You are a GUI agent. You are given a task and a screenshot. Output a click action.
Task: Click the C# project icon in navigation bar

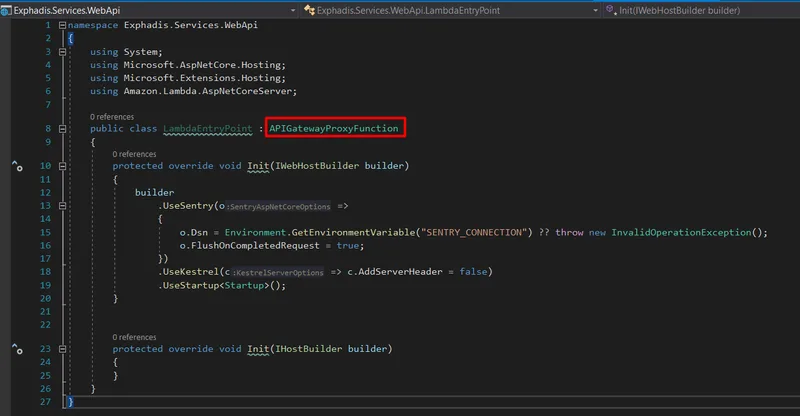(x=6, y=10)
